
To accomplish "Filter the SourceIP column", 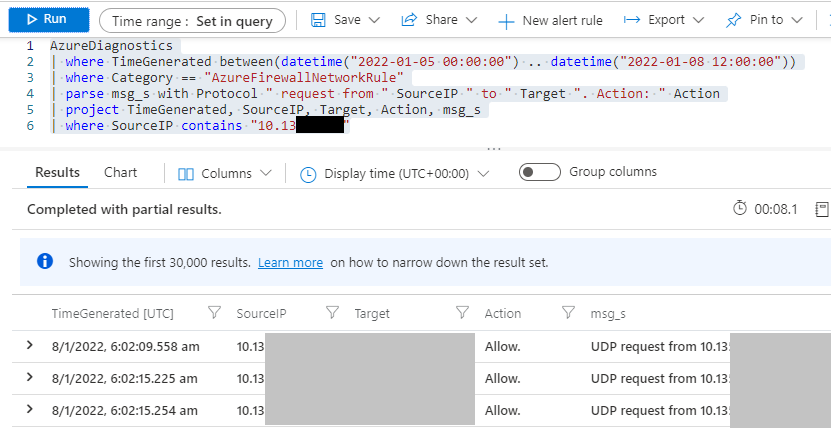I will 332,314.
